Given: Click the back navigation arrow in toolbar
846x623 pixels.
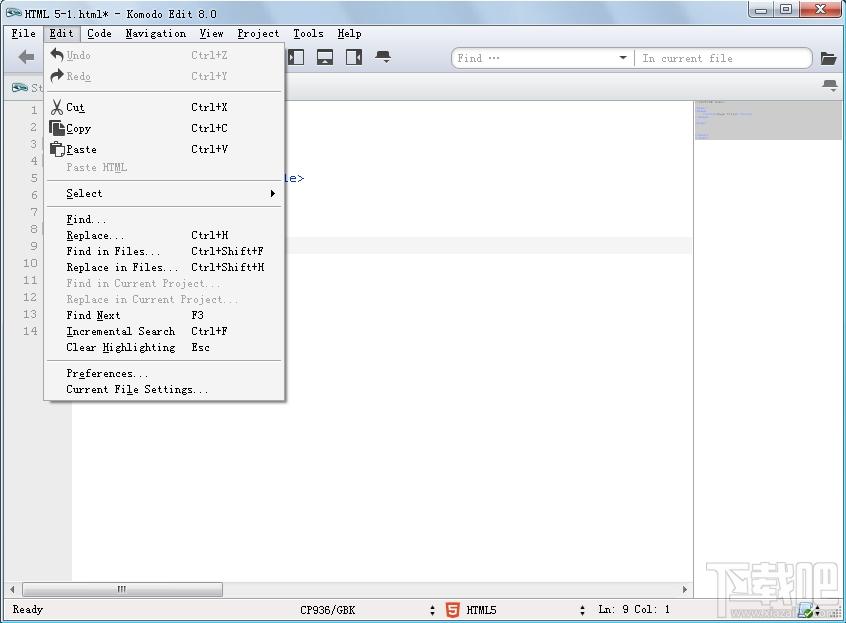Looking at the screenshot, I should click(26, 57).
